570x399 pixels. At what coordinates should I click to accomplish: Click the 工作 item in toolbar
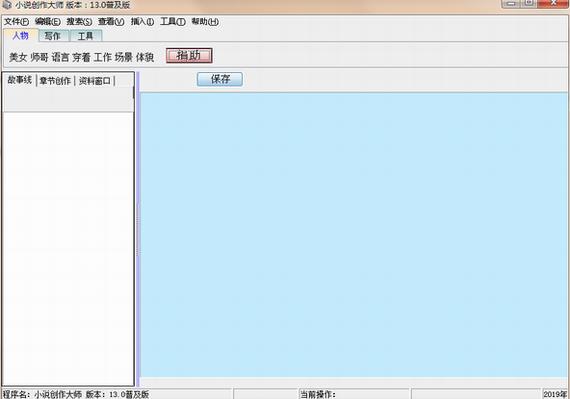pos(103,57)
